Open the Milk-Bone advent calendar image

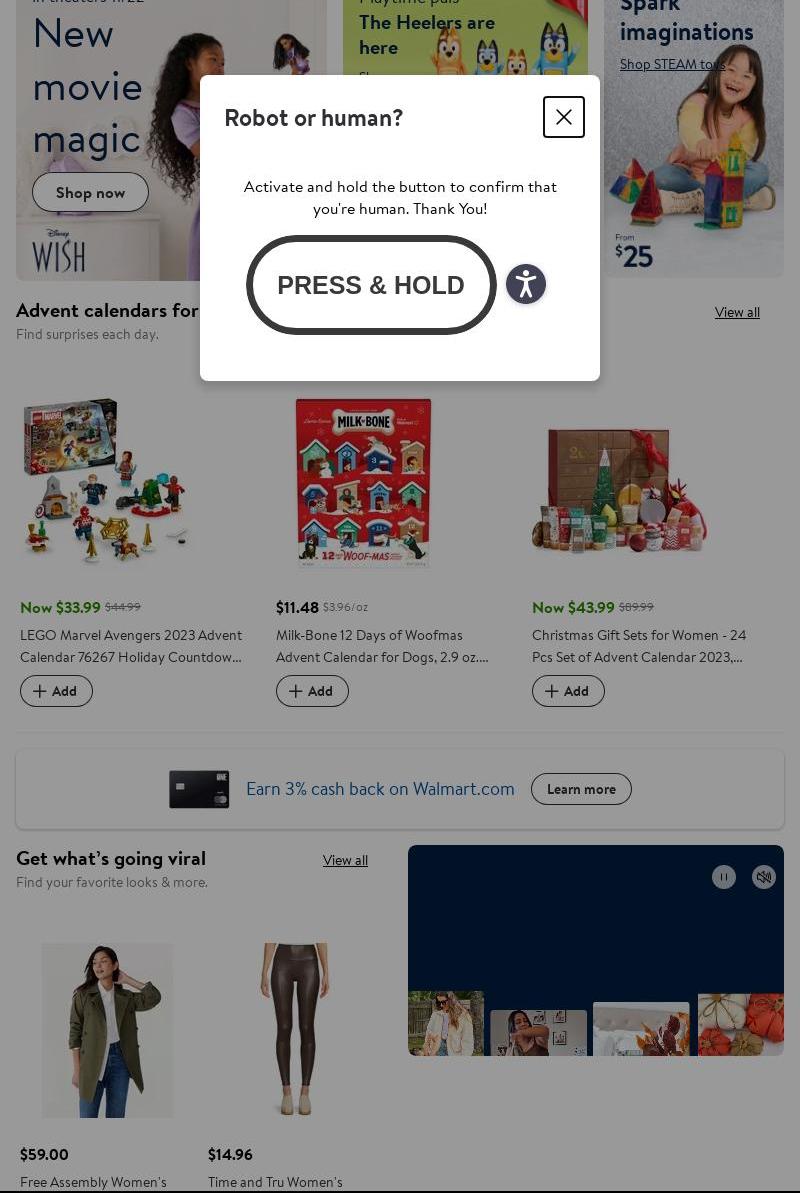363,483
